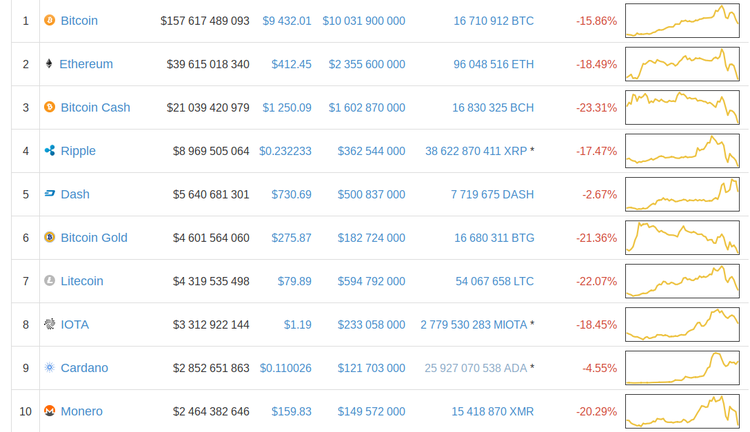View the Bitcoin Cash price sparkline chart
Screen dimensions: 750x432
[682, 107]
